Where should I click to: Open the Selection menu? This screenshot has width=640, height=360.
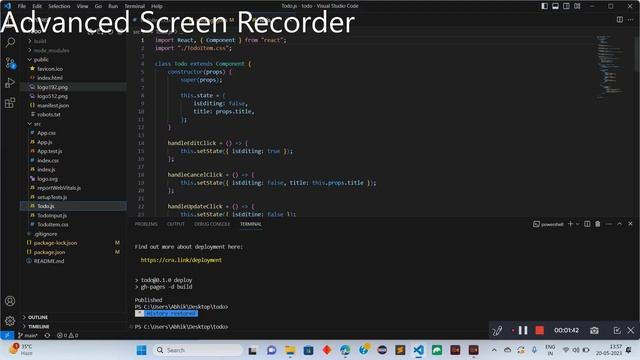(x=59, y=6)
